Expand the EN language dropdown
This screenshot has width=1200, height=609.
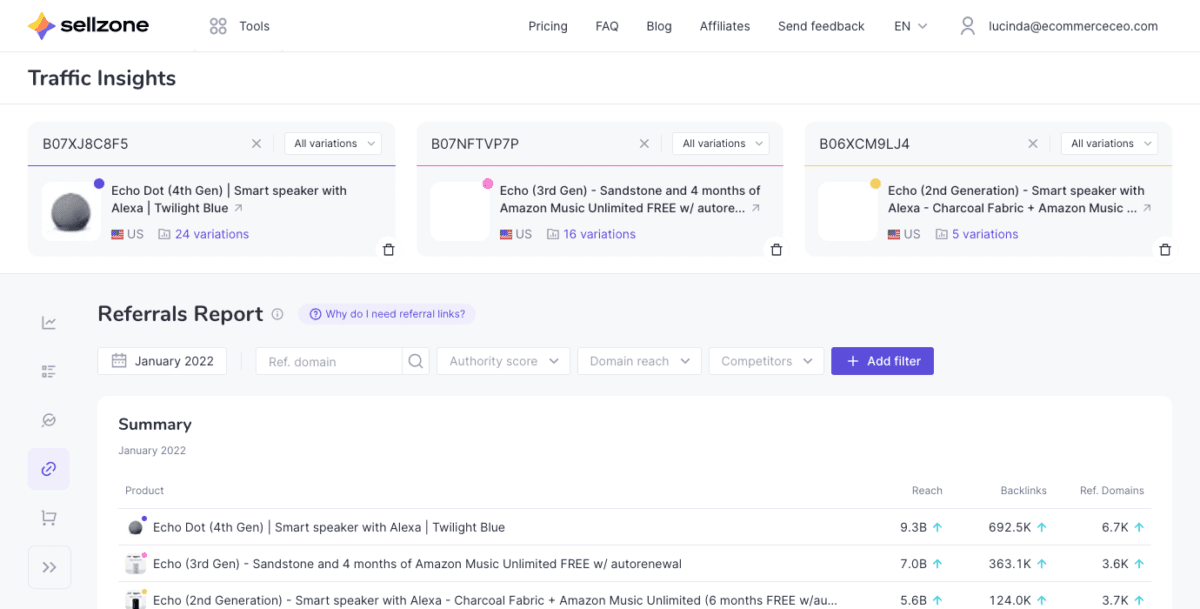911,26
